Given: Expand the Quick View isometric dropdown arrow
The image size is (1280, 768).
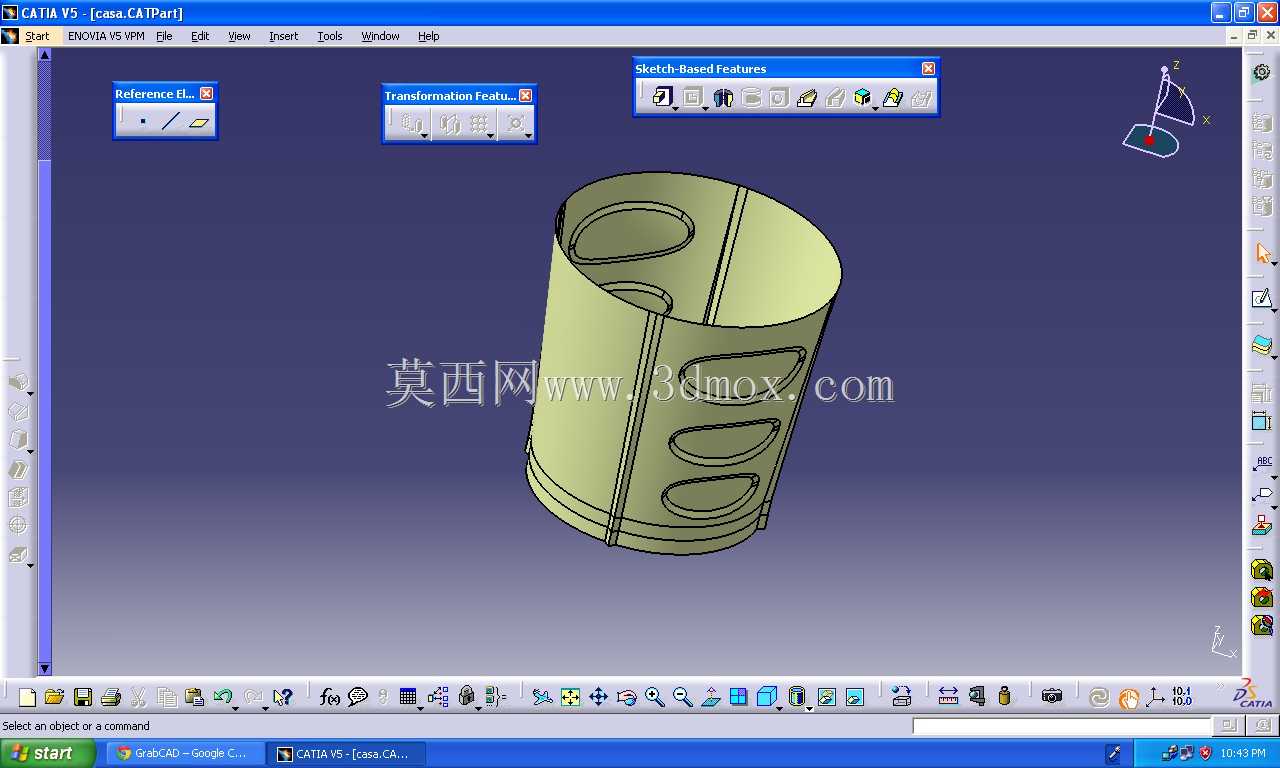Looking at the screenshot, I should (x=780, y=707).
